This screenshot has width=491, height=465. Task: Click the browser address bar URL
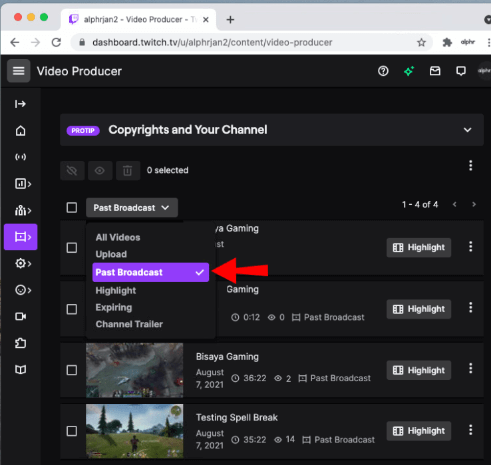pyautogui.click(x=212, y=42)
